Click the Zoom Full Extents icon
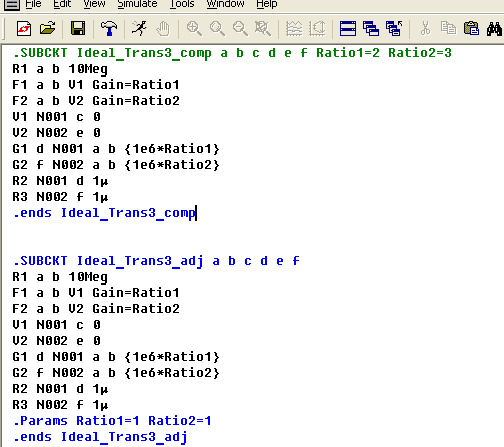504x447 pixels. click(263, 29)
